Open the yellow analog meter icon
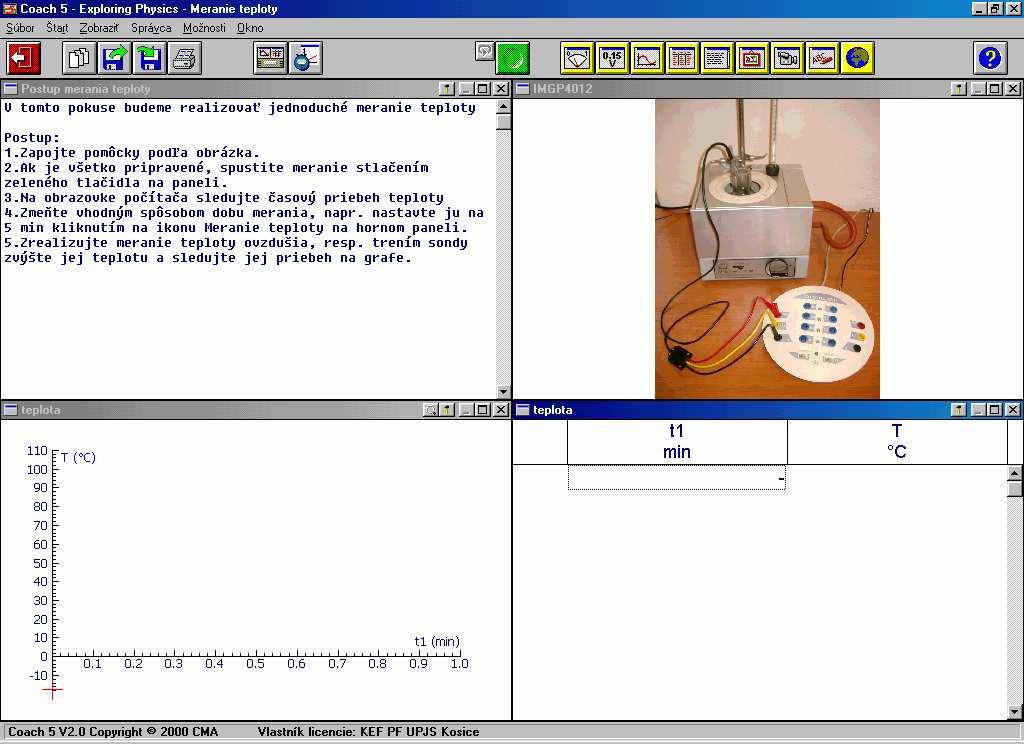This screenshot has width=1024, height=744. 577,58
